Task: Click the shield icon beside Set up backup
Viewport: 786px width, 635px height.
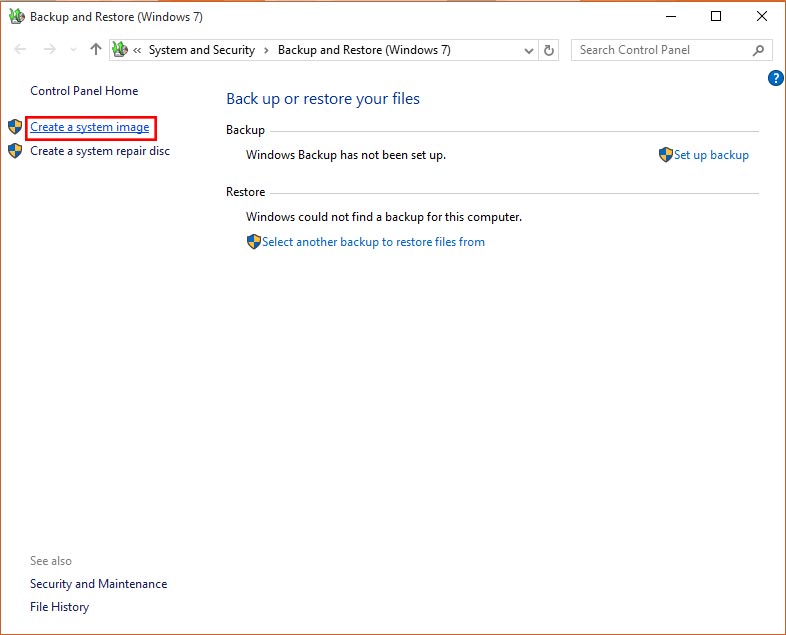Action: (x=665, y=155)
